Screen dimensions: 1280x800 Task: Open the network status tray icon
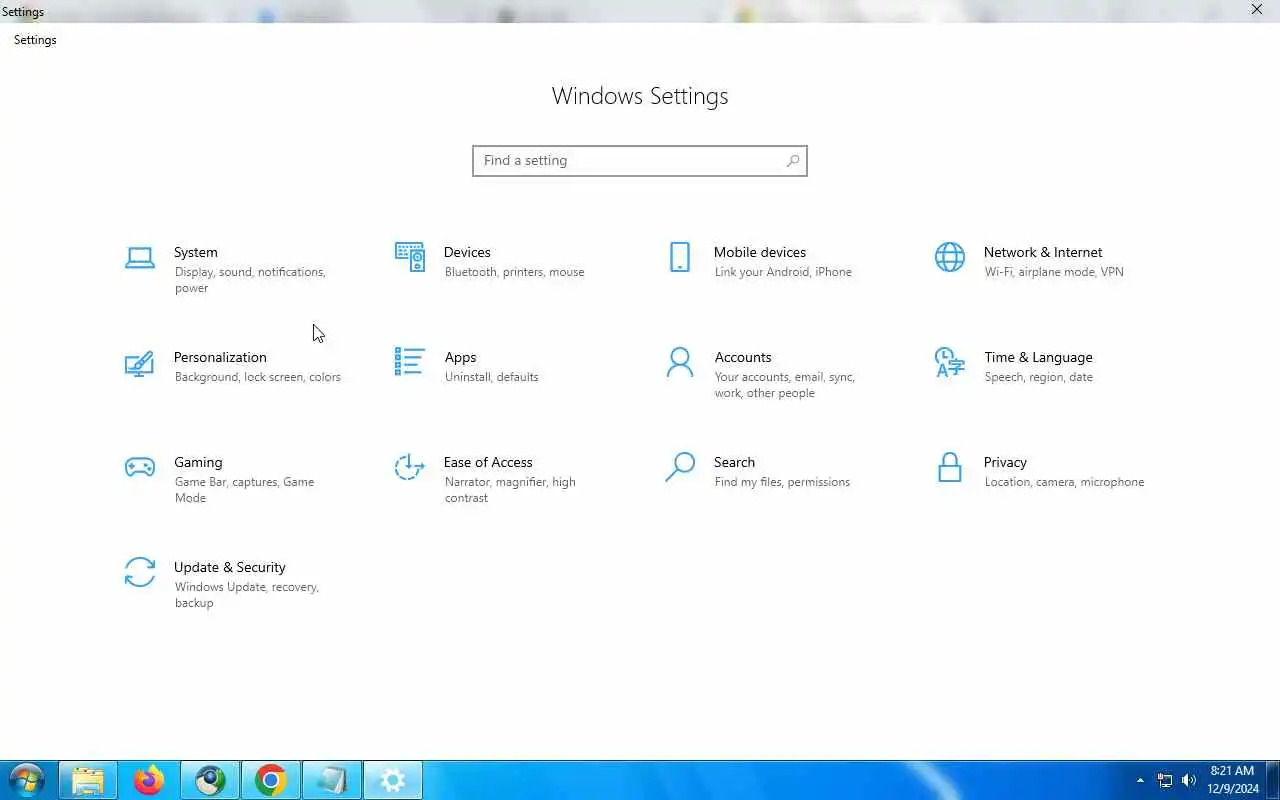[x=1165, y=780]
